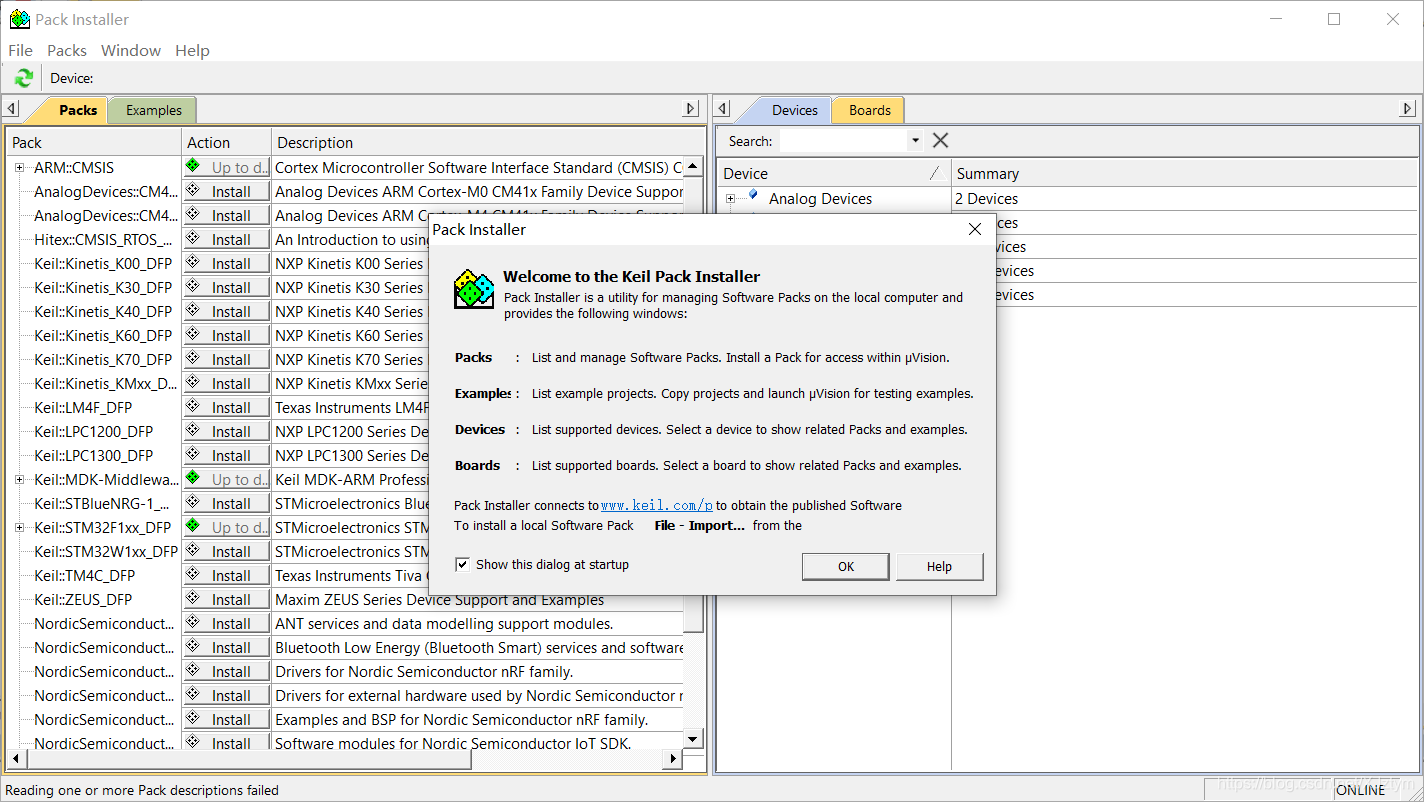Install the Keil::LM4F_DFP pack
Viewport: 1424px width, 802px height.
[226, 408]
